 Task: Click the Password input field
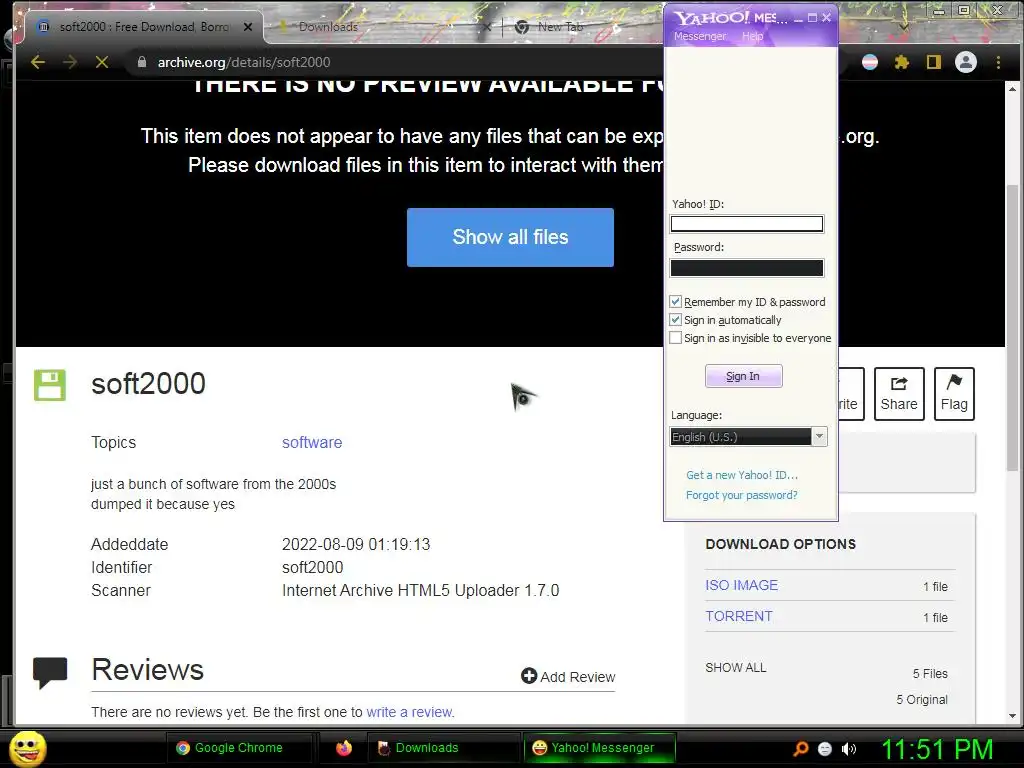(x=746, y=268)
